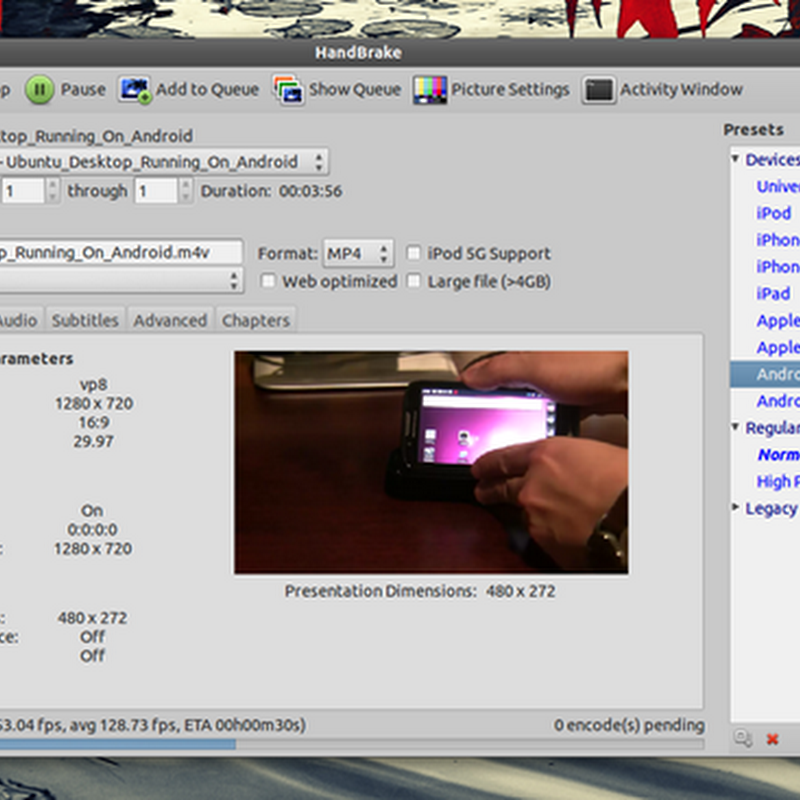
Task: Click the encode progress bar
Action: [x=352, y=744]
